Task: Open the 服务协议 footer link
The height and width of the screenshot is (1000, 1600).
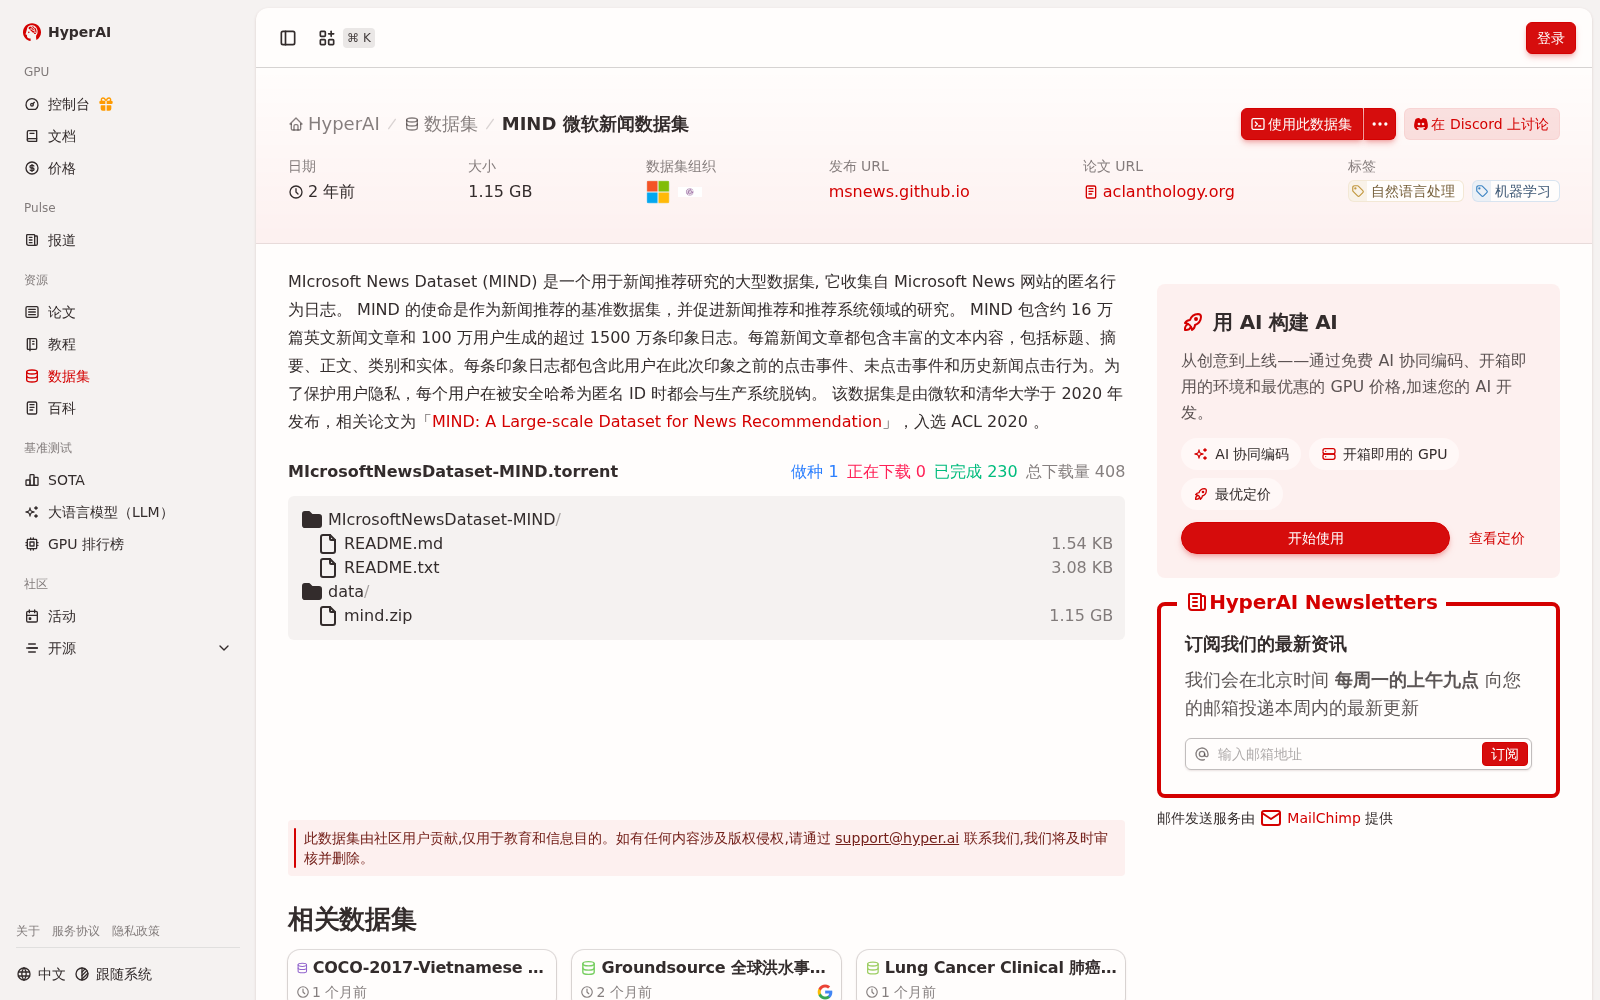Action: [x=76, y=931]
